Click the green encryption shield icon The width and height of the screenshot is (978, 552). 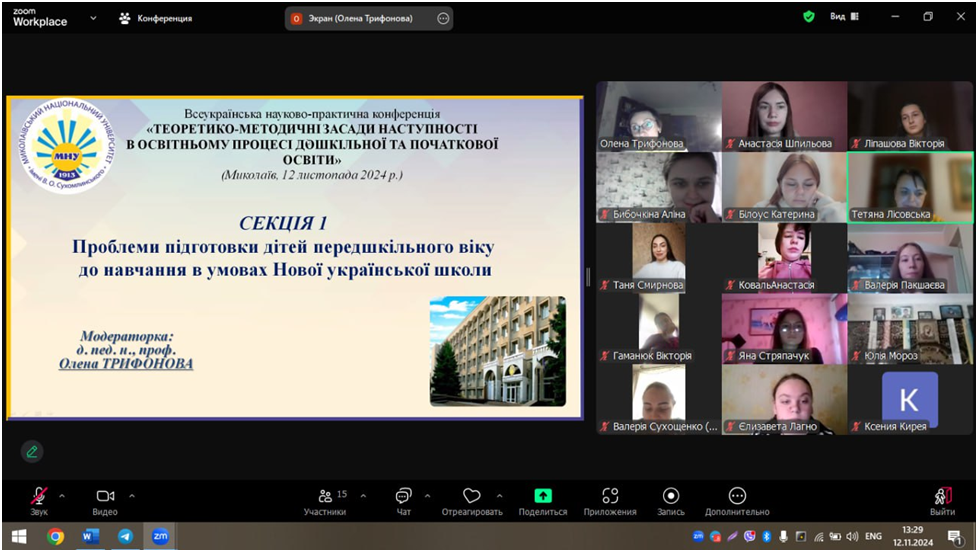809,17
